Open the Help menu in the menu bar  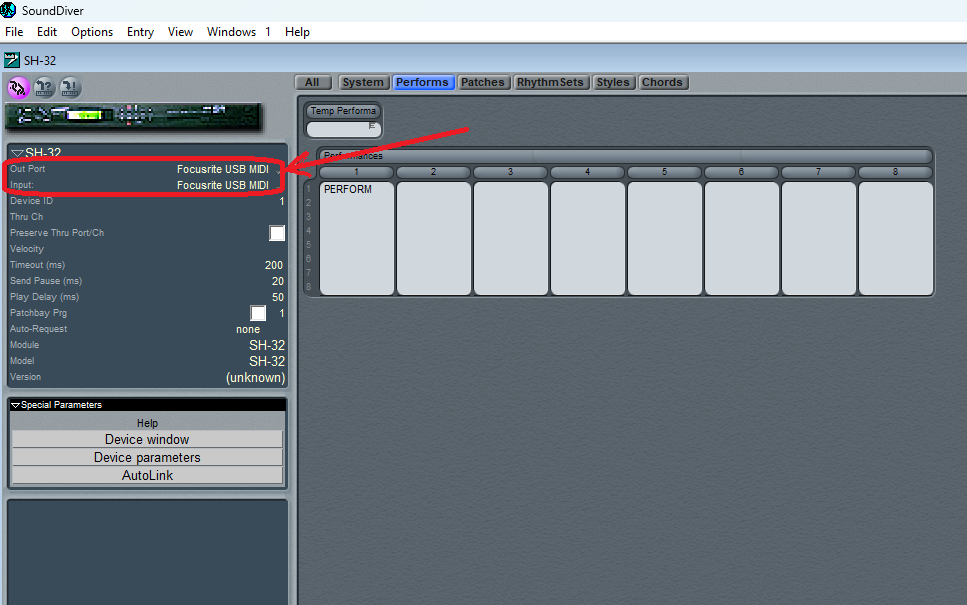297,32
